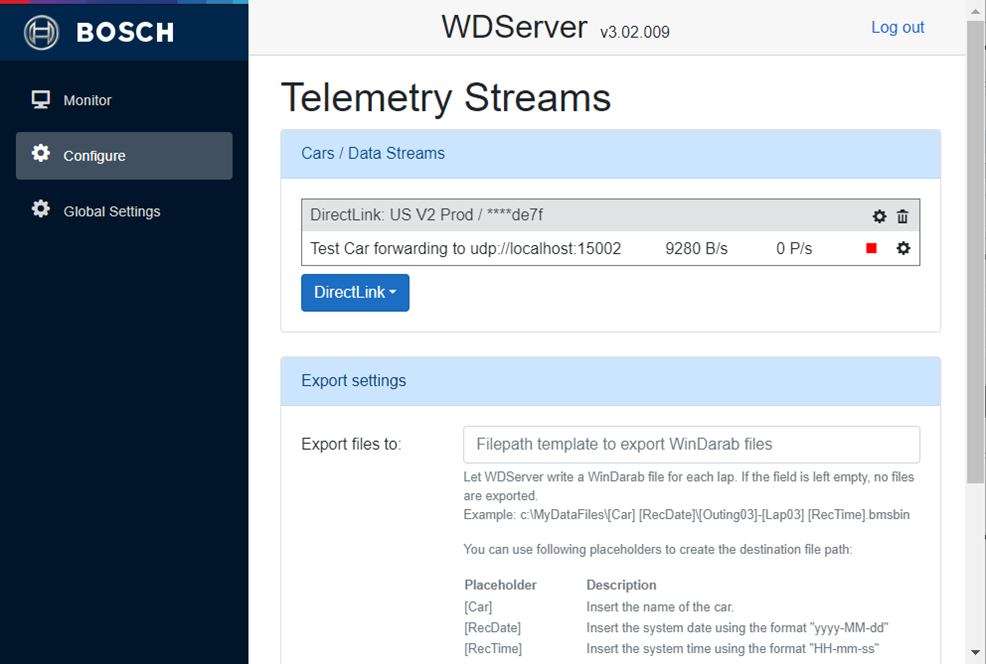Click the scrollbar up arrow
Image resolution: width=986 pixels, height=664 pixels.
975,10
